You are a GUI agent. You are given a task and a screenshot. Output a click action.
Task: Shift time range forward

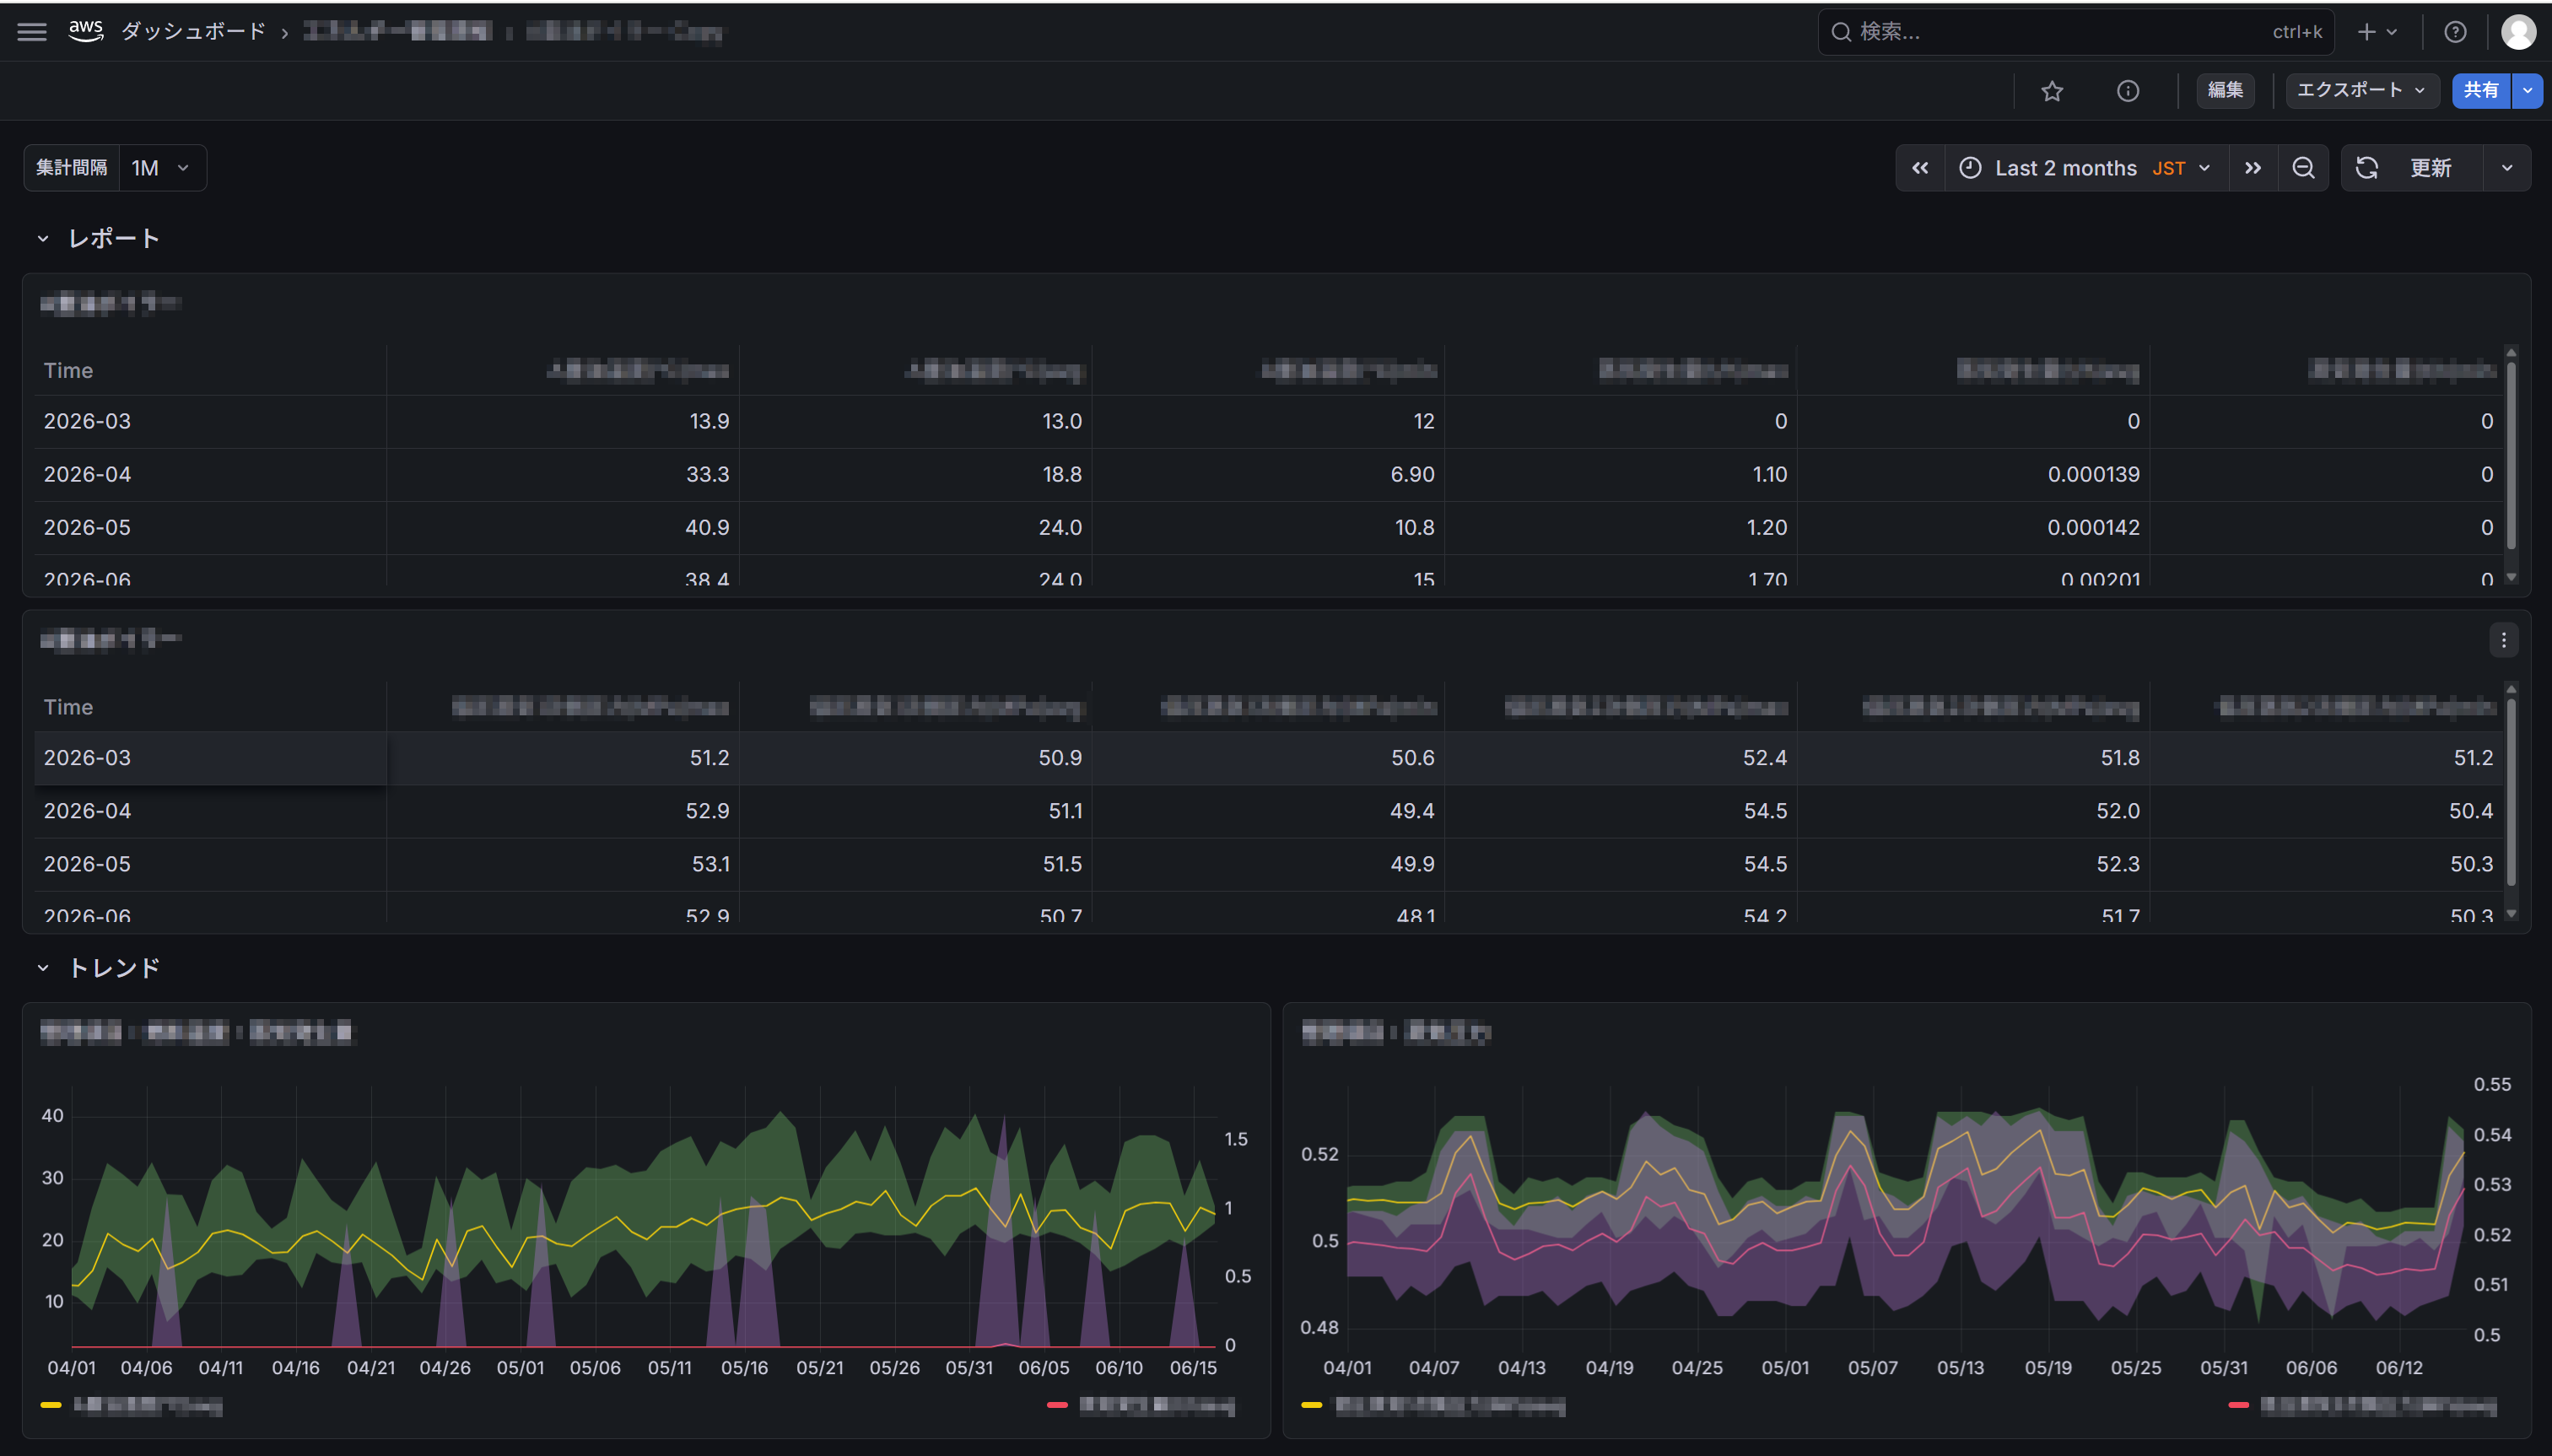point(2253,168)
